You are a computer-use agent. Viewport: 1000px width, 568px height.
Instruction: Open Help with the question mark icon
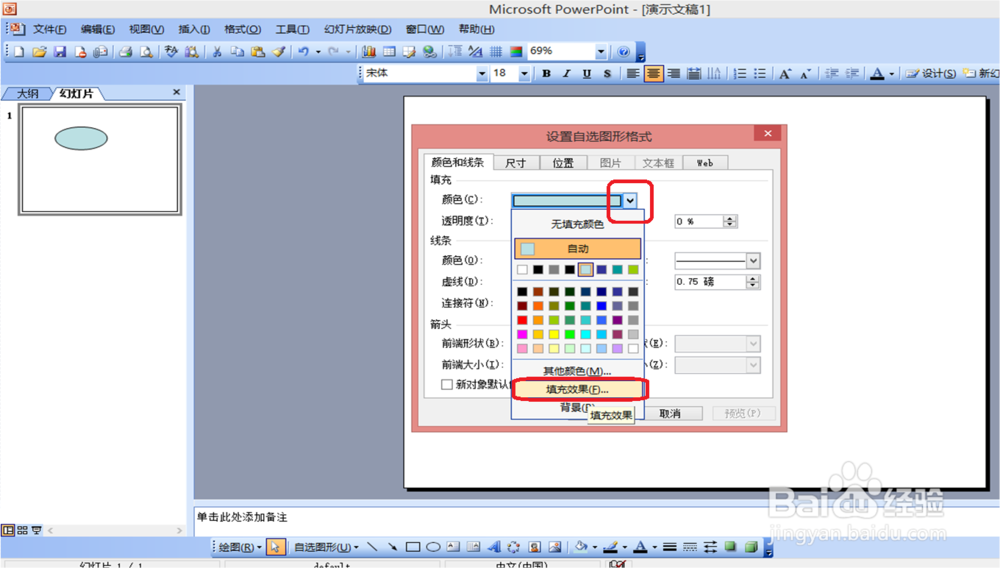tap(624, 52)
